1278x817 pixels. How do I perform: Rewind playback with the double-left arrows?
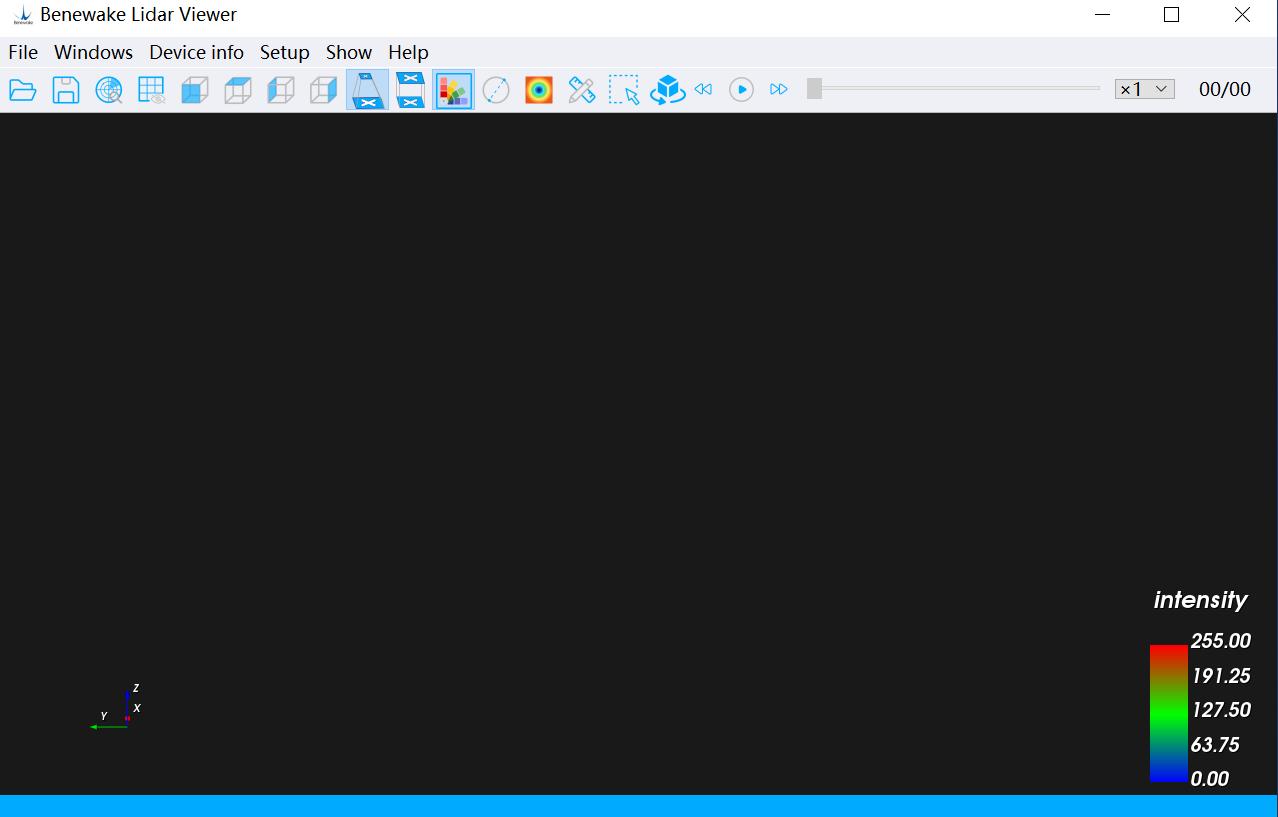pyautogui.click(x=703, y=90)
